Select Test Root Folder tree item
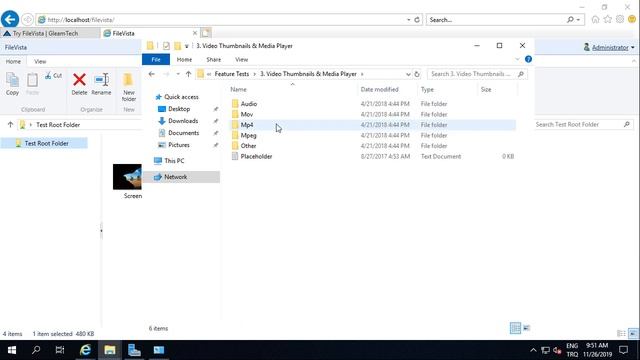This screenshot has height=360, width=640. coord(44,143)
